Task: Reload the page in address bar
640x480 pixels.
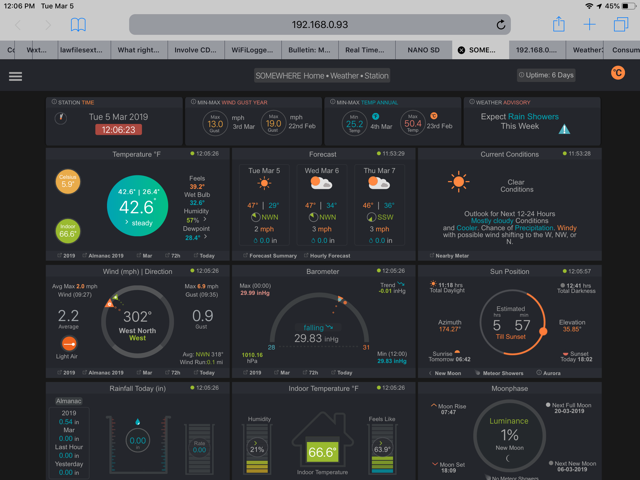Action: (x=501, y=24)
